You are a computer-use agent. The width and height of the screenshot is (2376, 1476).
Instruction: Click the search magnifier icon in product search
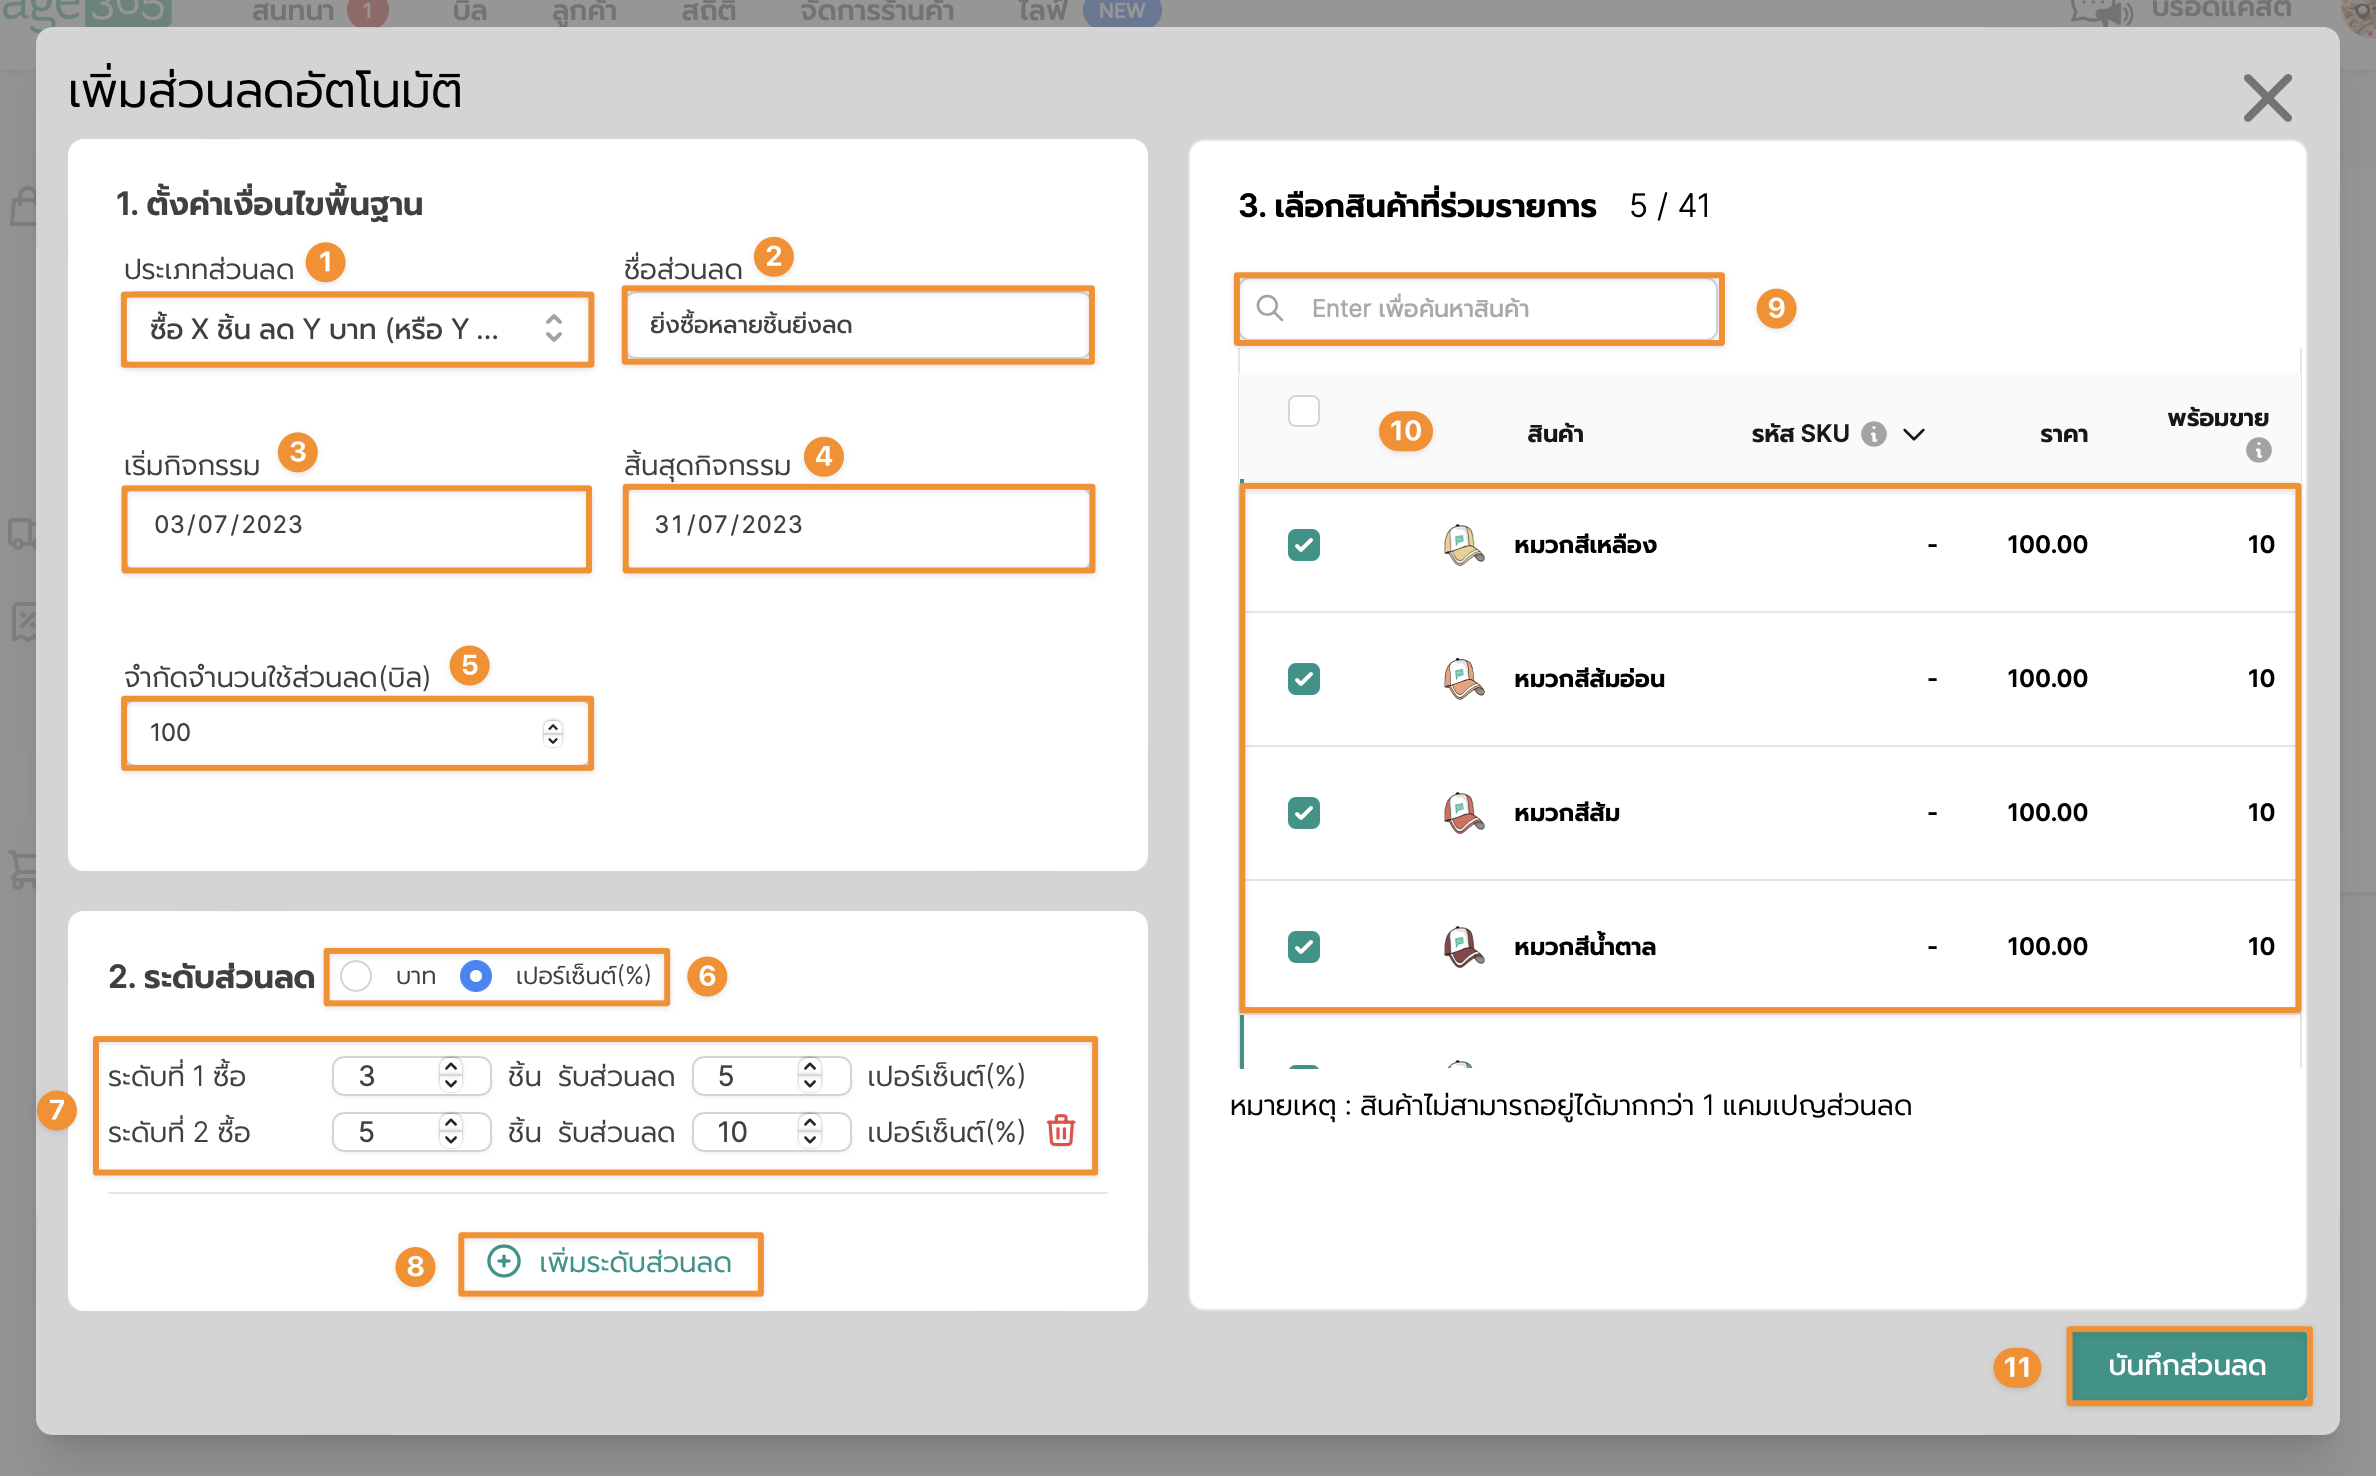(x=1270, y=308)
